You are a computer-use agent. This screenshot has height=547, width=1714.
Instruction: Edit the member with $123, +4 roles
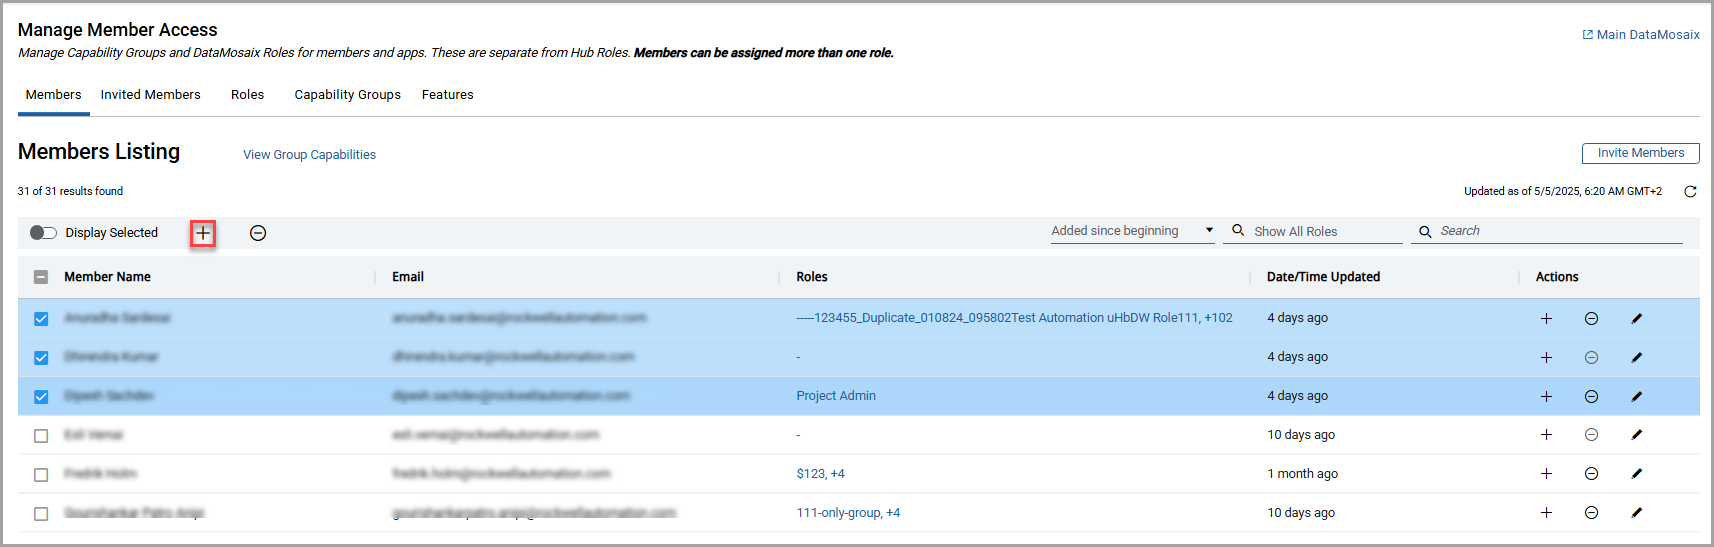point(1637,474)
